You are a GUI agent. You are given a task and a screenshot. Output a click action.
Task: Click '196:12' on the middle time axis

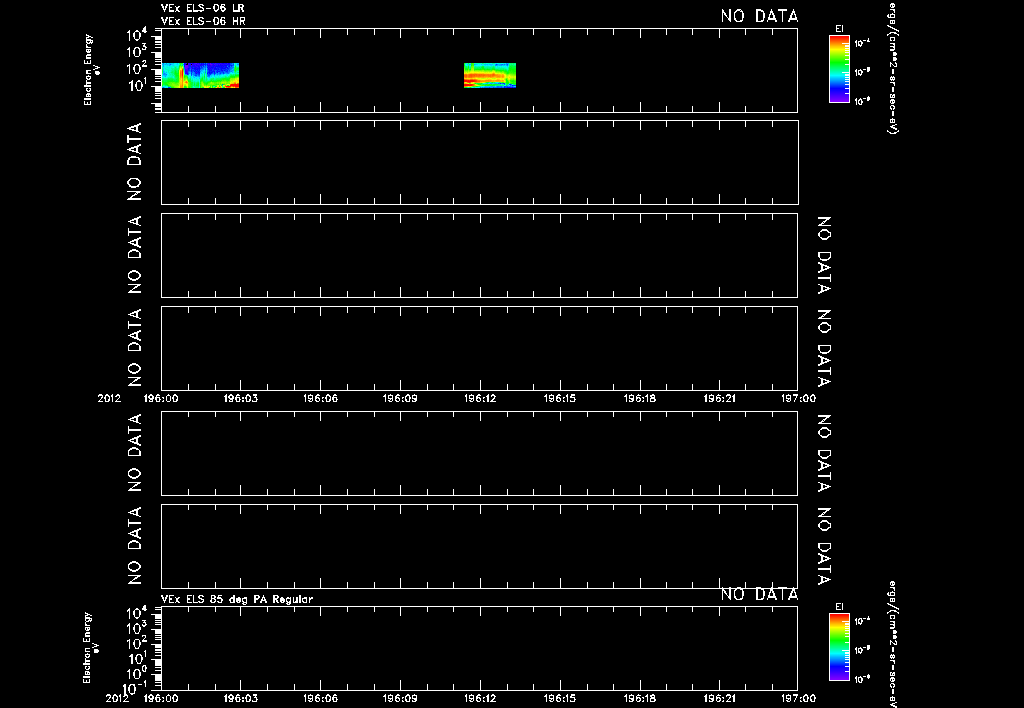pos(480,398)
